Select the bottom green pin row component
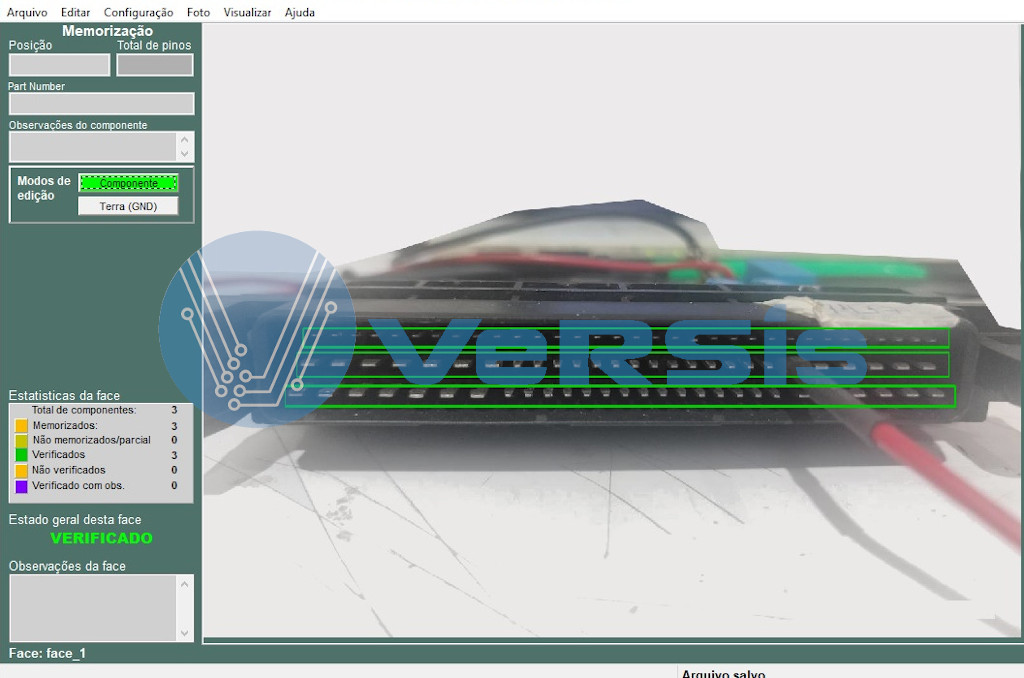Image resolution: width=1024 pixels, height=678 pixels. (x=620, y=396)
